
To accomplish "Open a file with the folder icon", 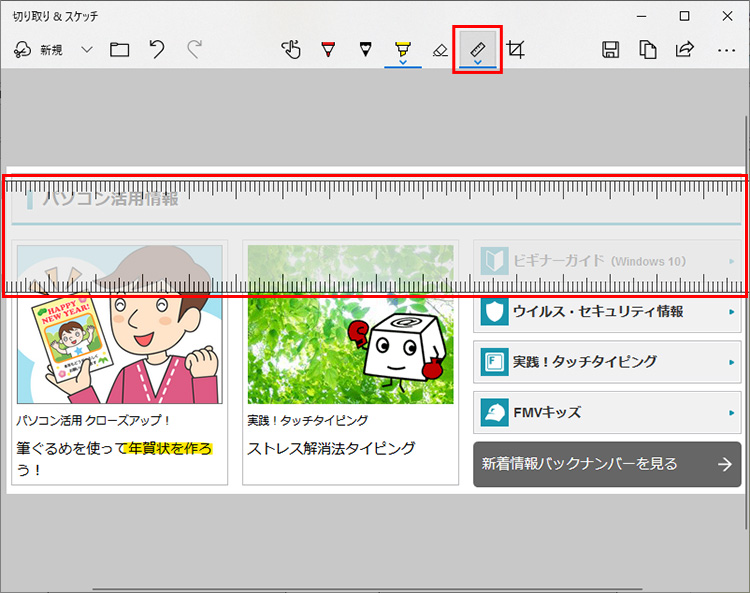I will click(x=120, y=50).
